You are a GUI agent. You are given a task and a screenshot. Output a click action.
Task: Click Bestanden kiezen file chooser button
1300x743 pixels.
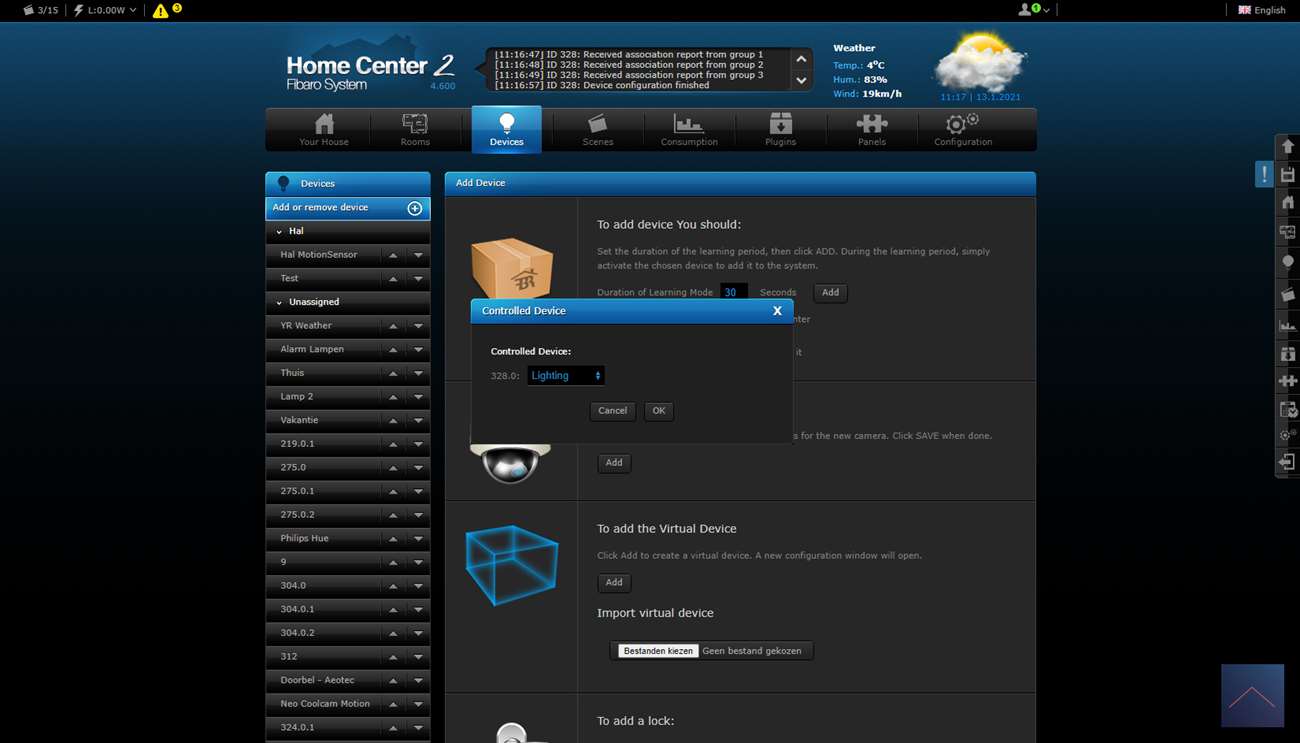coord(658,651)
